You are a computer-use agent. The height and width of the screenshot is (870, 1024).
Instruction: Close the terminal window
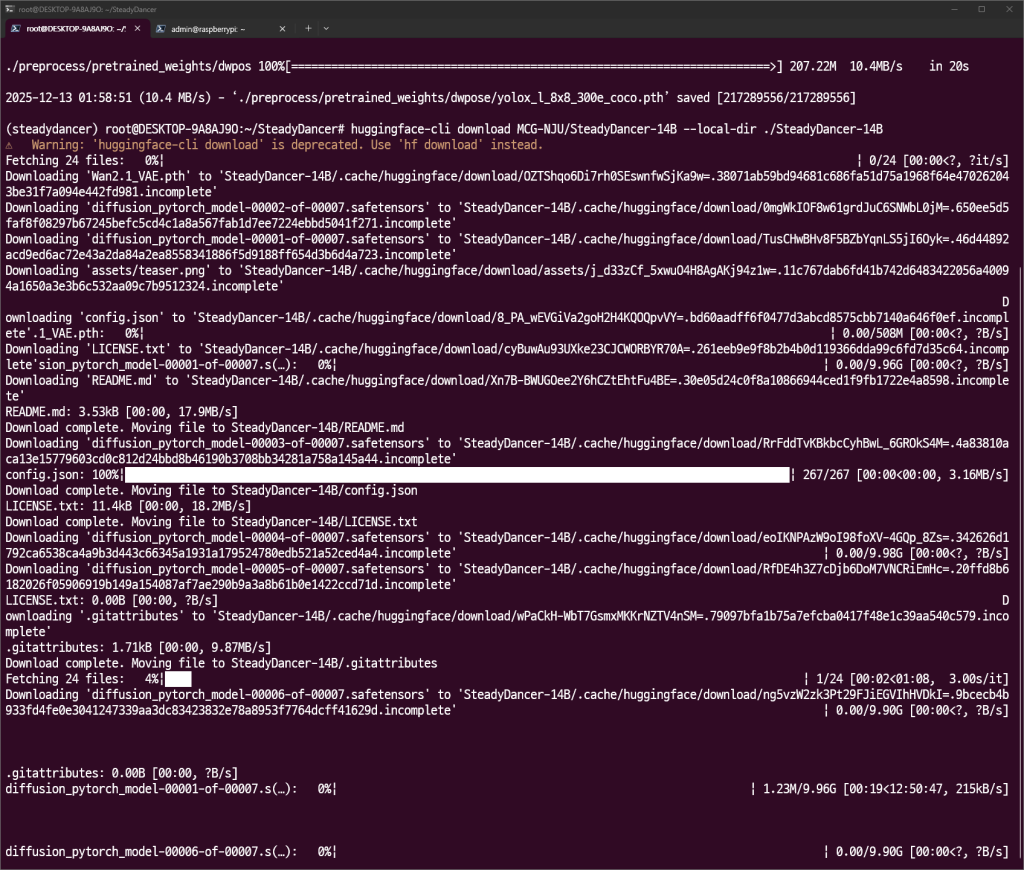click(1009, 8)
